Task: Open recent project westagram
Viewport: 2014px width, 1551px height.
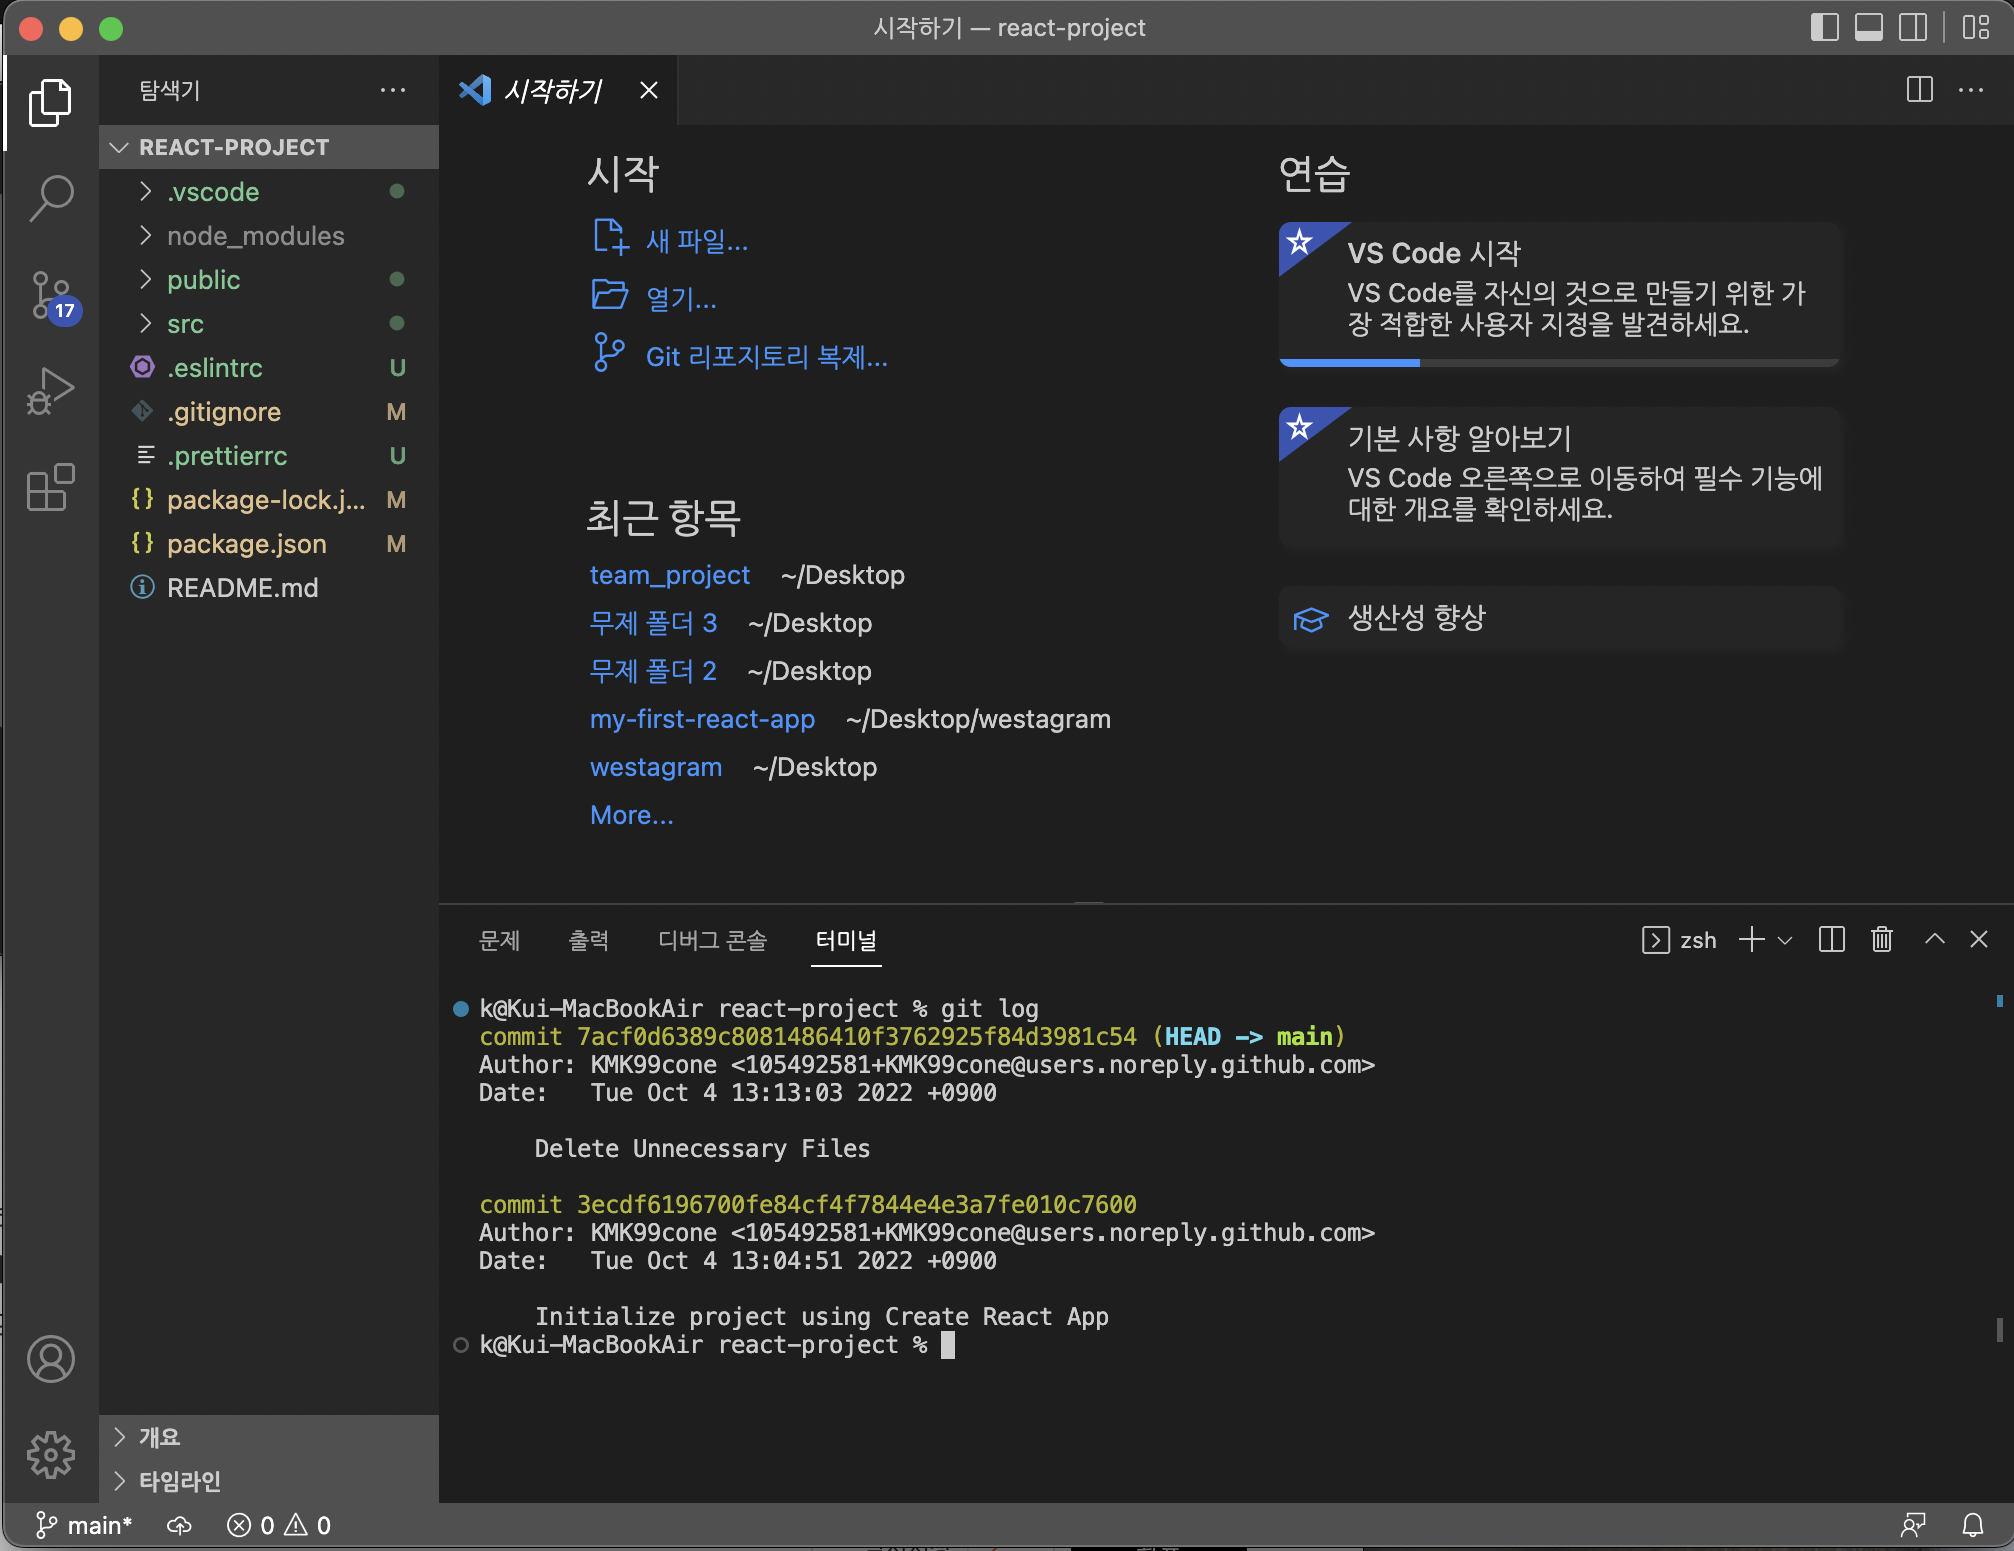Action: (655, 767)
